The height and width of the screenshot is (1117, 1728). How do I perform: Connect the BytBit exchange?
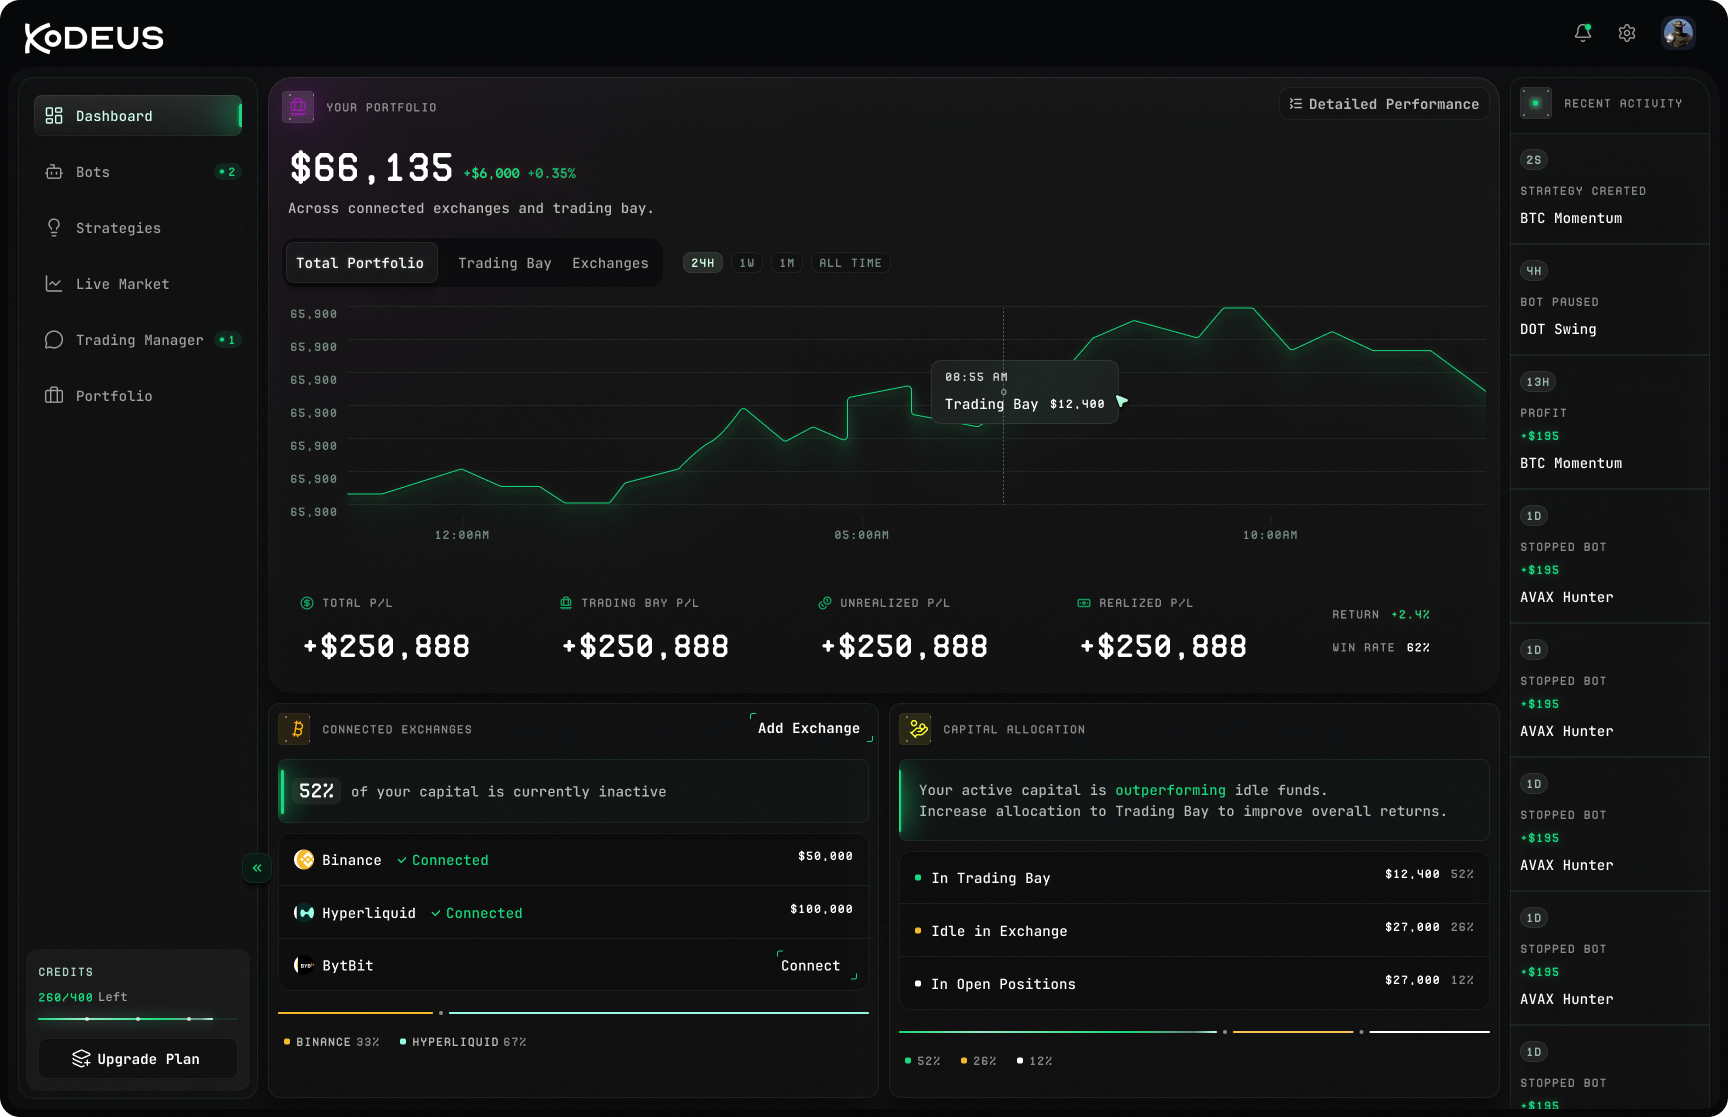[811, 965]
